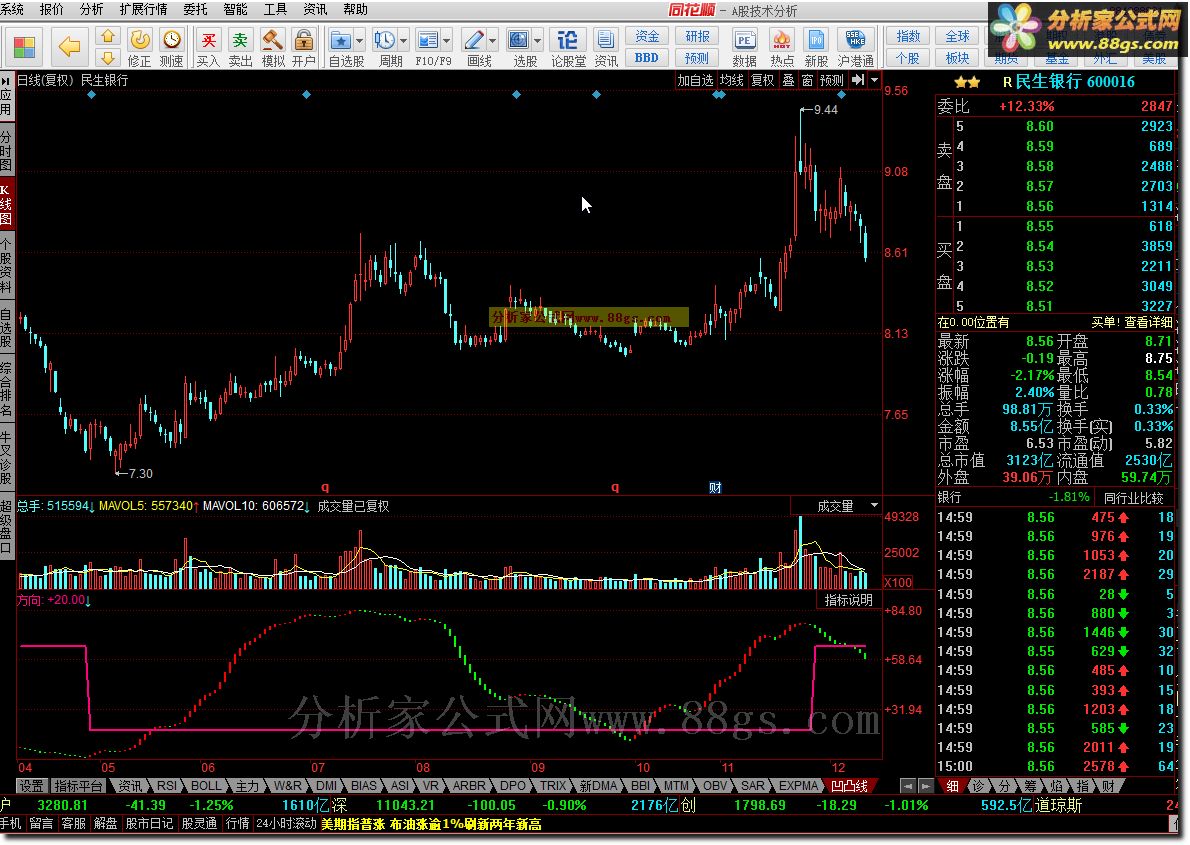1190x845 pixels.
Task: Click left scroll arrow of indicator tabs
Action: pos(907,786)
